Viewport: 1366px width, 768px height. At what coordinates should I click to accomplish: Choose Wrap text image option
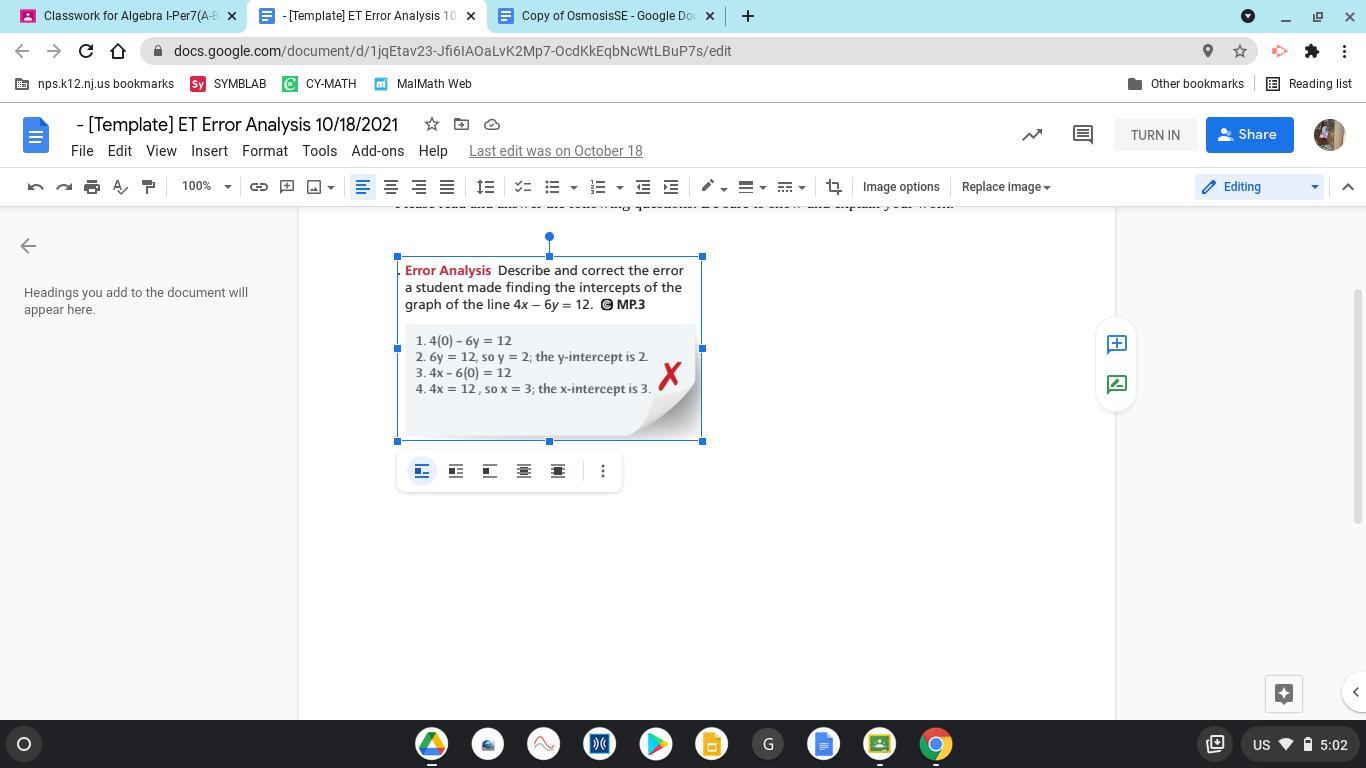tap(456, 471)
